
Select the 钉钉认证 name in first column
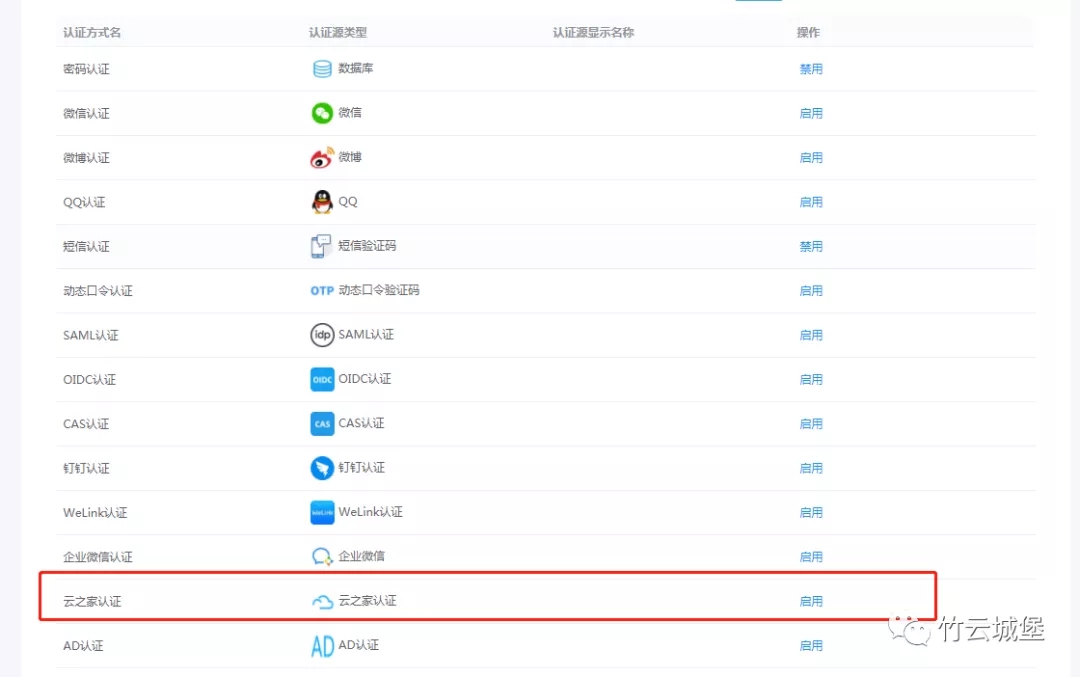click(x=86, y=468)
